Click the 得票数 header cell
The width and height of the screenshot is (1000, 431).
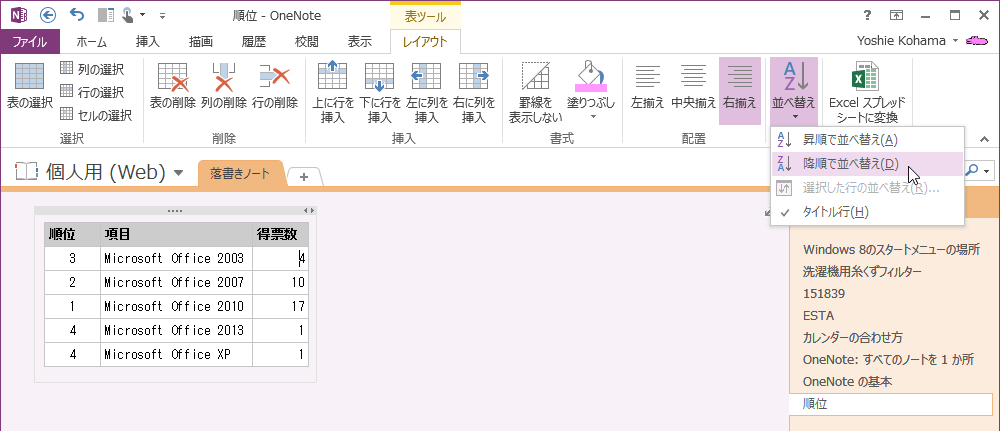[281, 235]
